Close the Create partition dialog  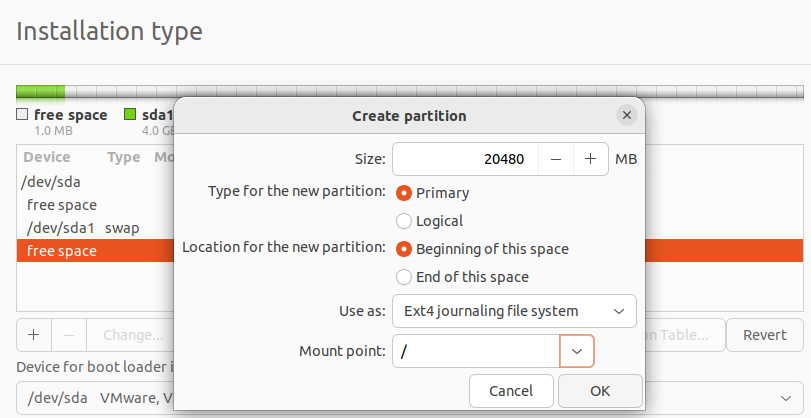pos(627,115)
